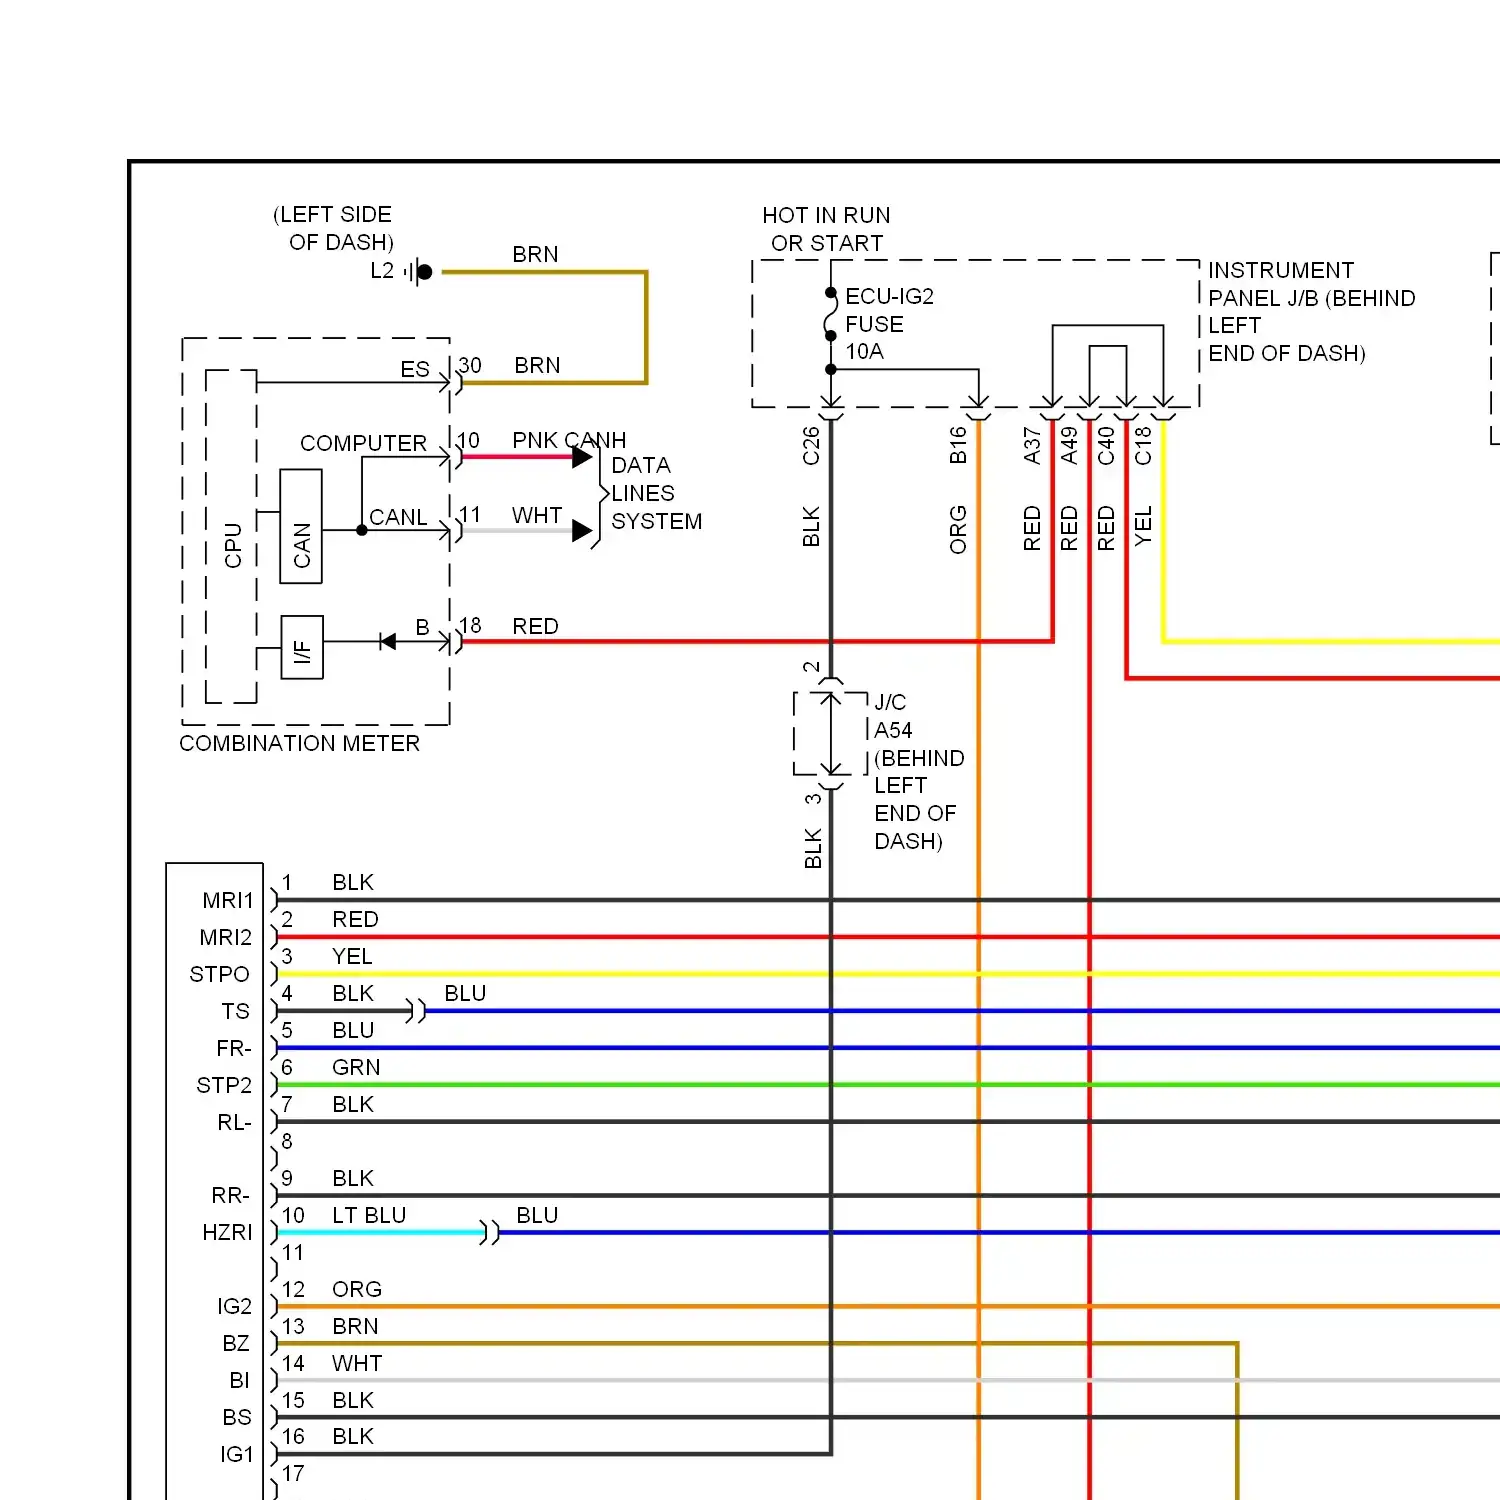
Task: Click the FR- terminal name
Action: 234,1048
